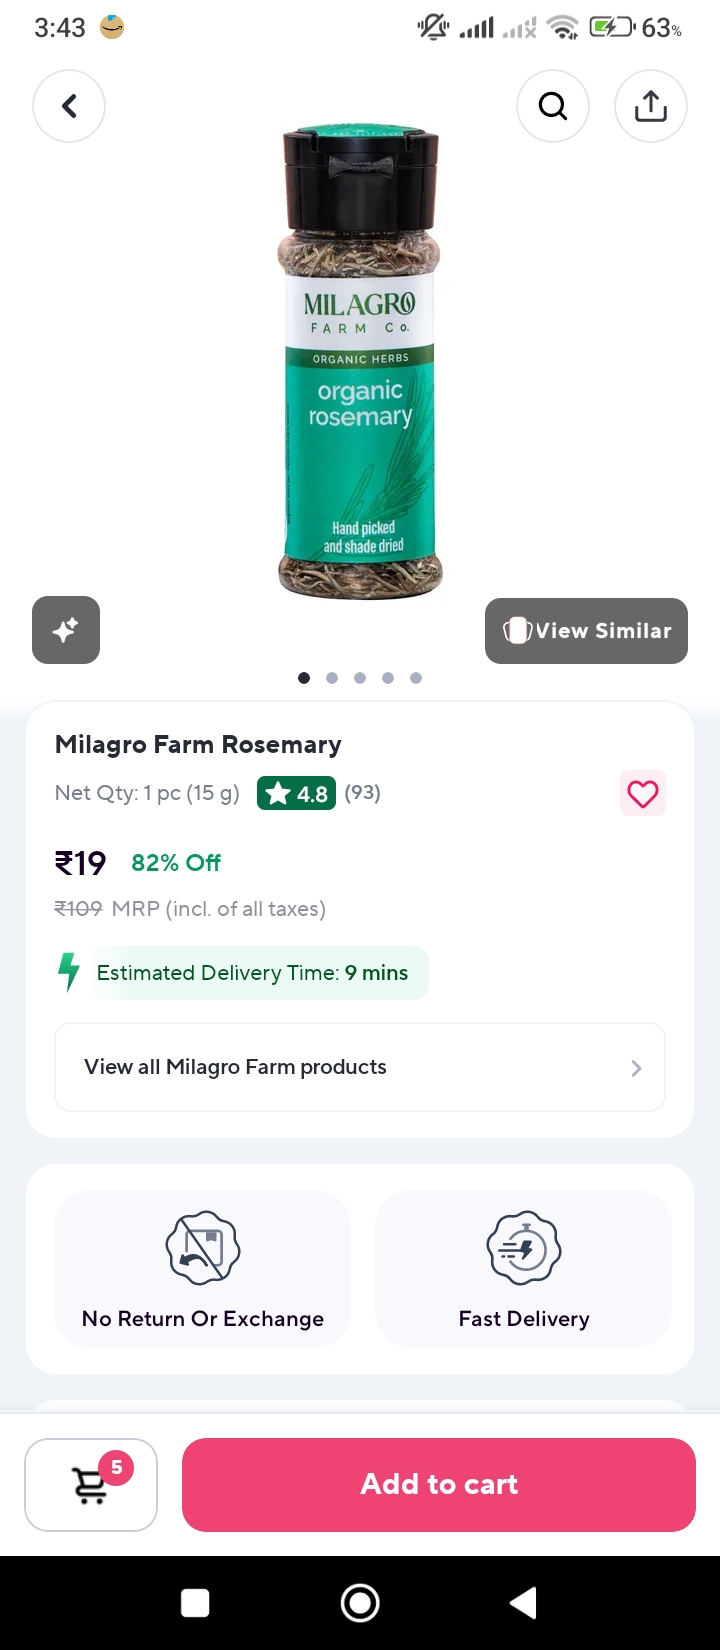
Task: Toggle the wishlist heart for Rosemary
Action: point(643,794)
